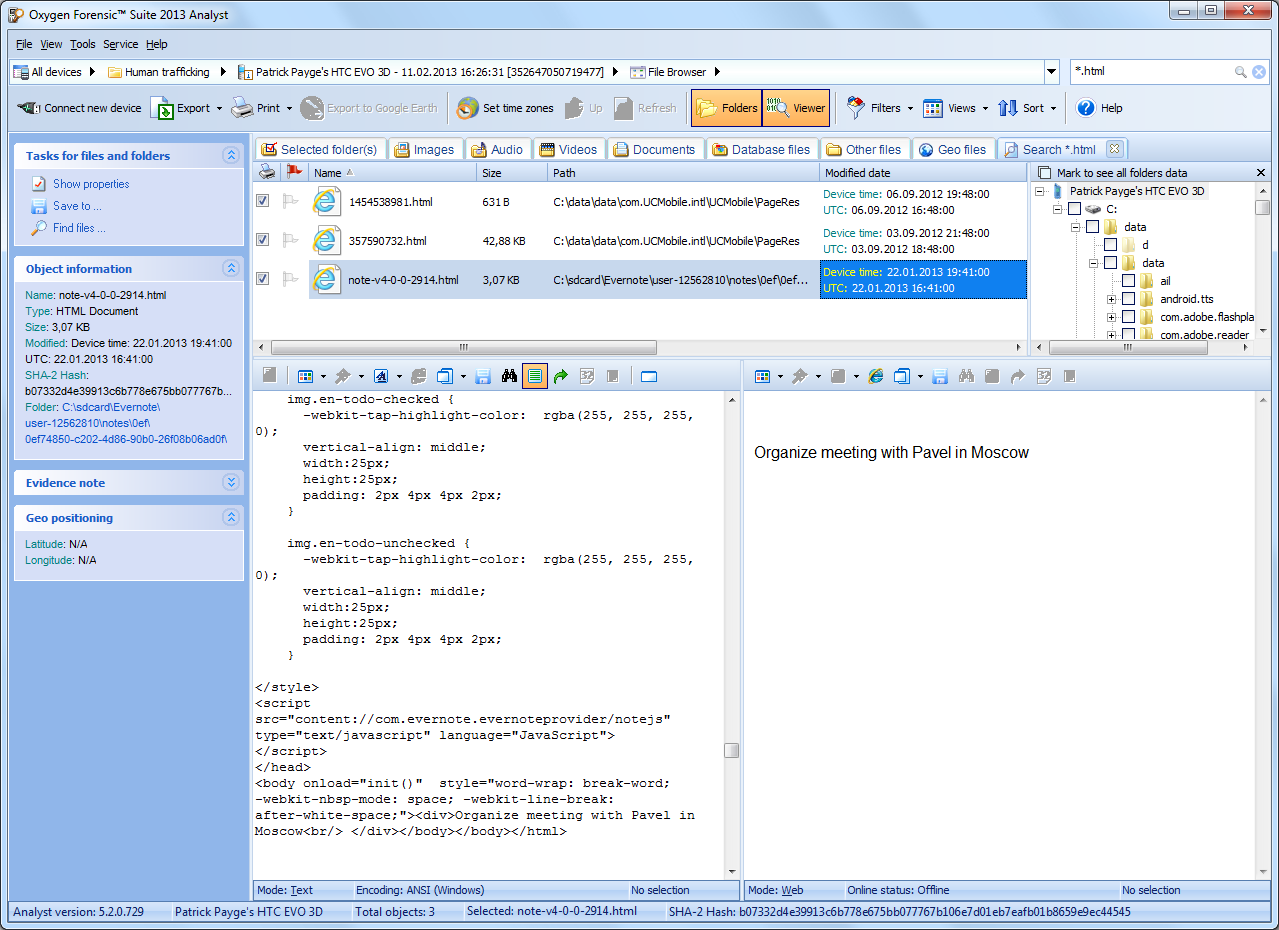Switch to the Images tab
Screen dimensions: 1279x930
424,149
